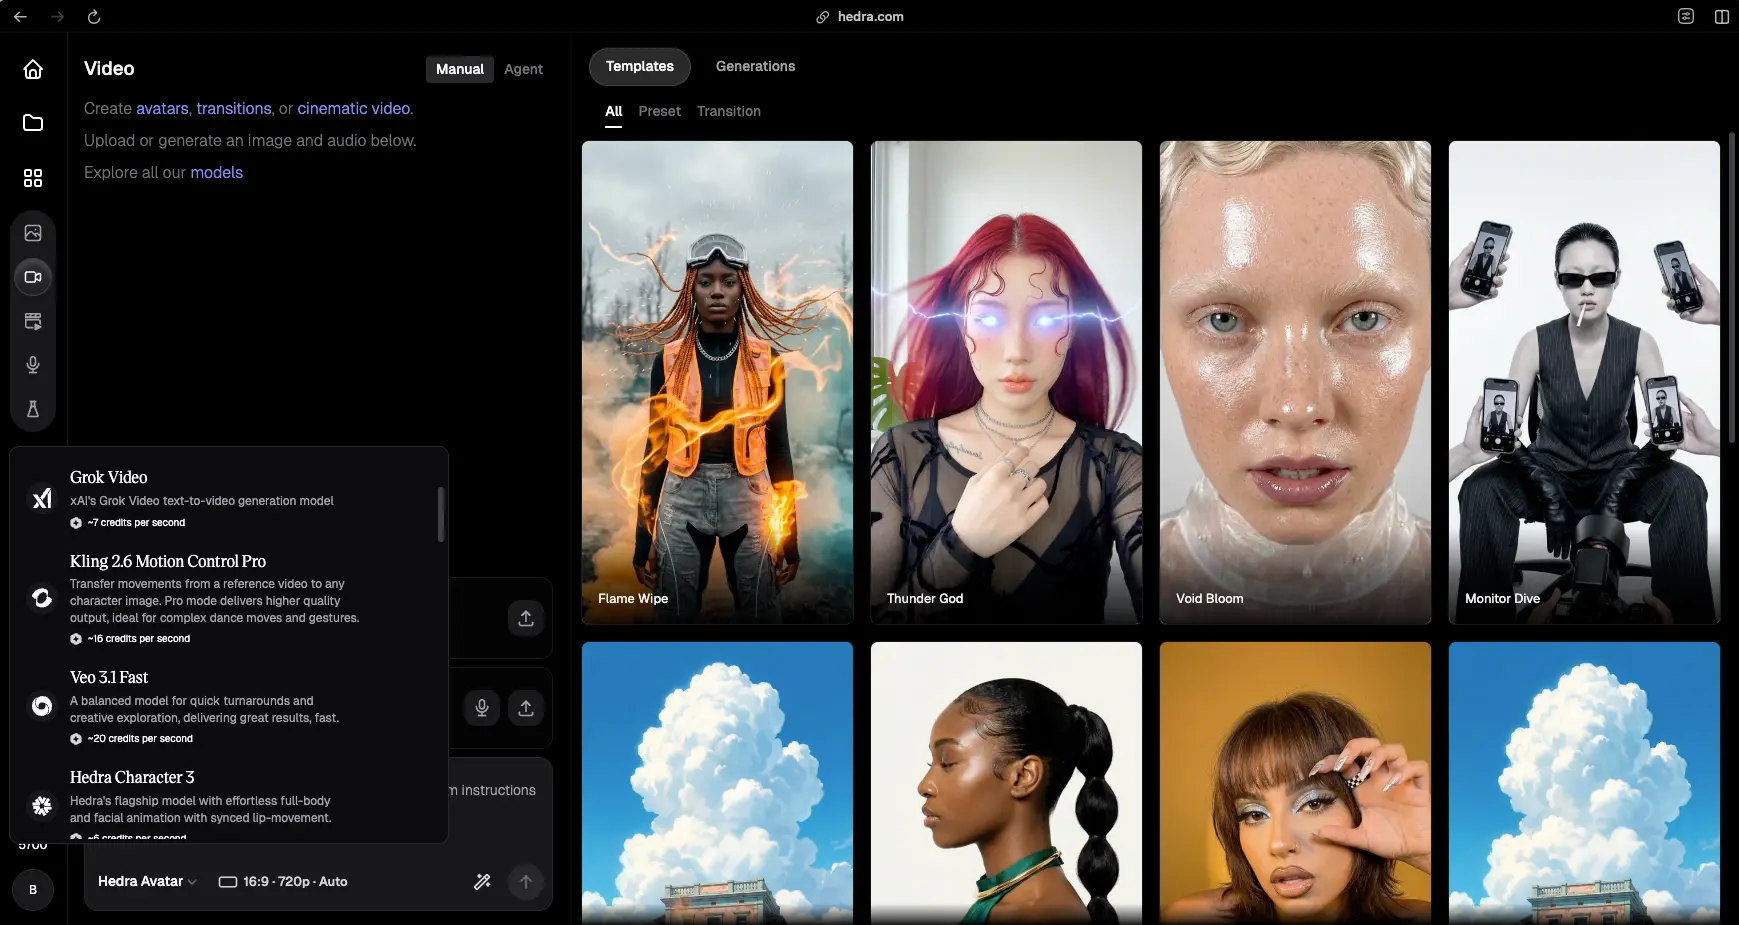Select the Image tool sidebar icon
Viewport: 1739px width, 925px height.
[33, 233]
